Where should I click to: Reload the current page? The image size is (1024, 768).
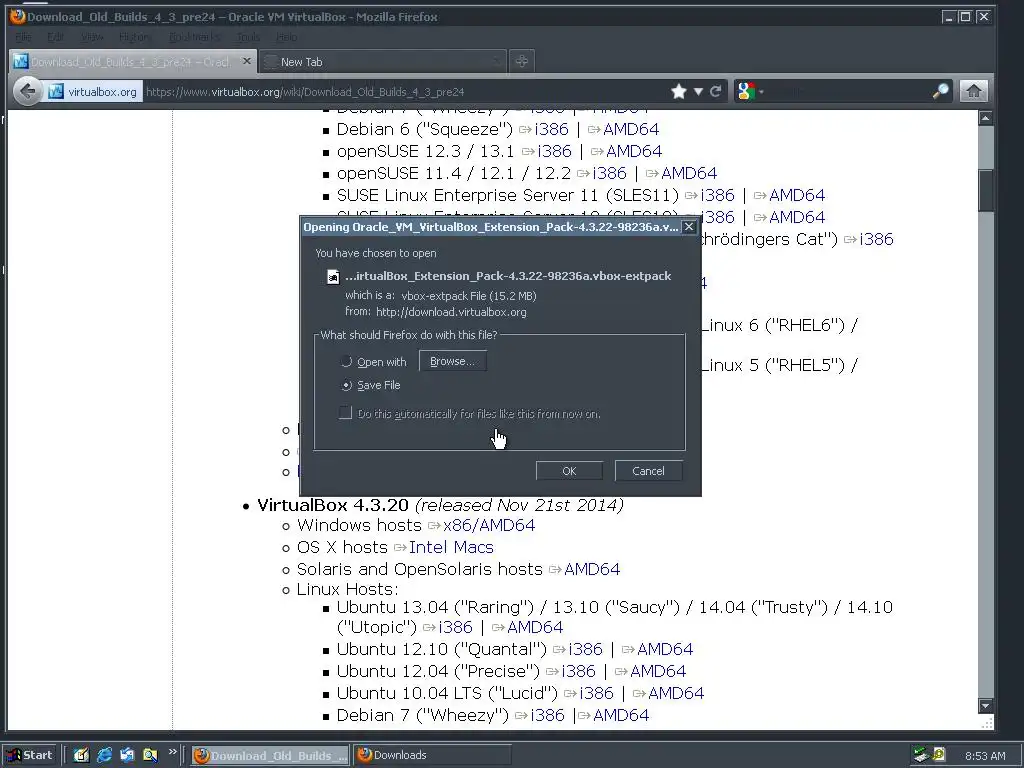[716, 91]
